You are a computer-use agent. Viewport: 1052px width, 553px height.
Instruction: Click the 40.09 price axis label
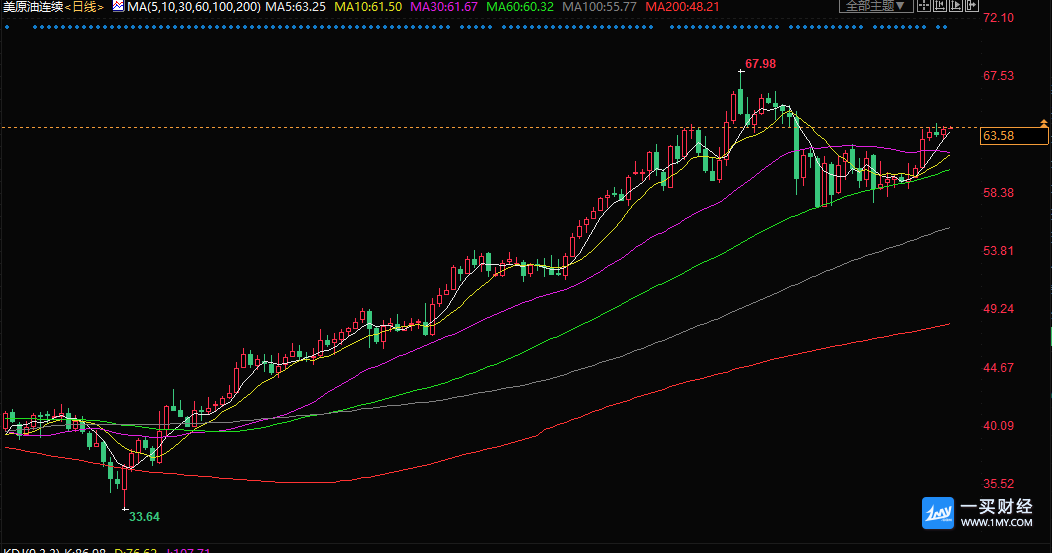998,425
